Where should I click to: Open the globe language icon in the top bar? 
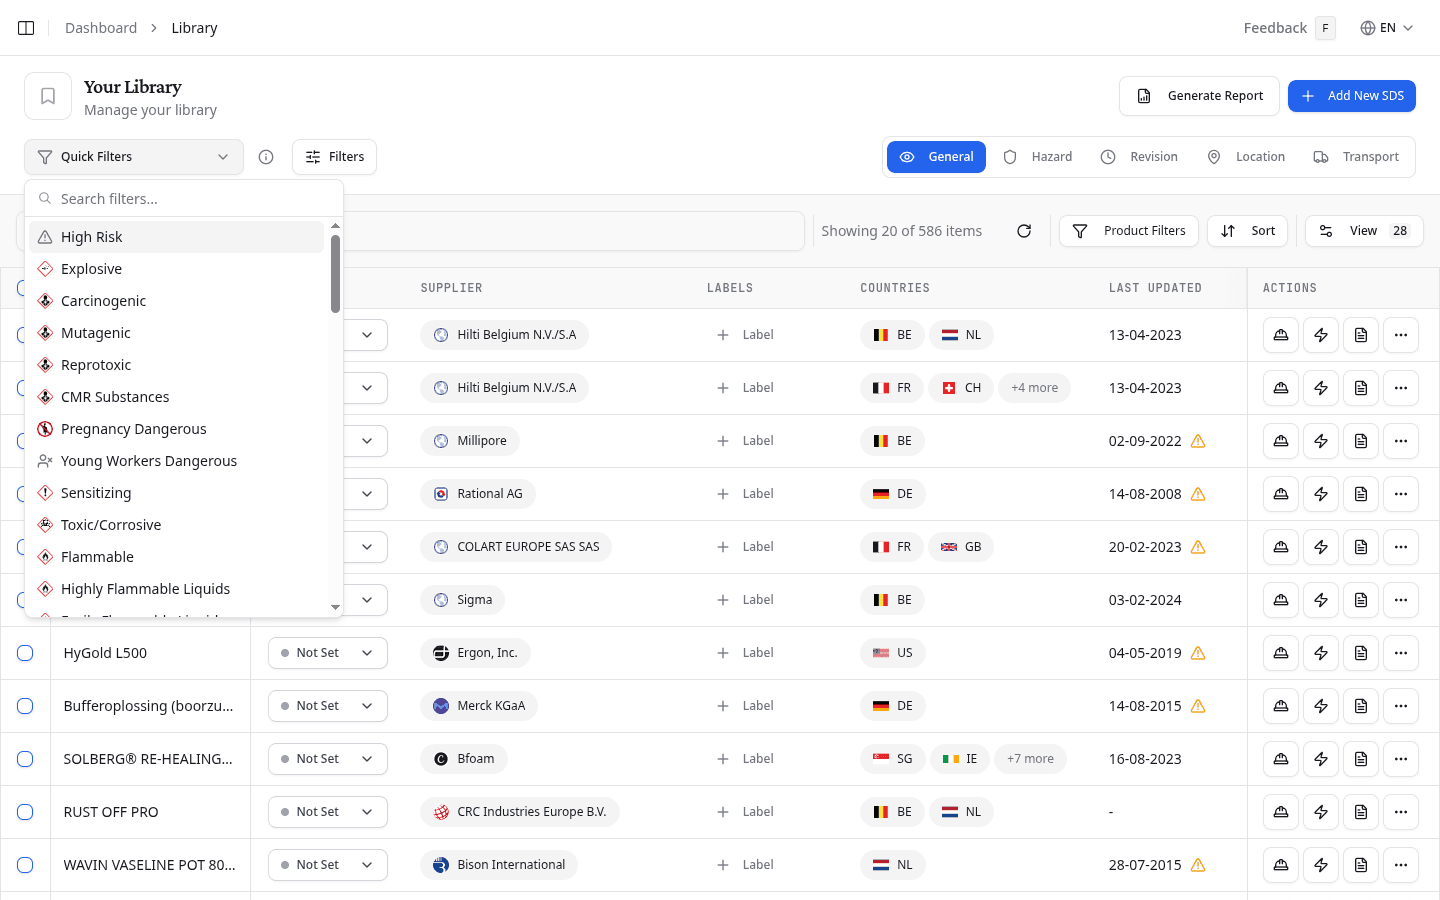pos(1368,27)
